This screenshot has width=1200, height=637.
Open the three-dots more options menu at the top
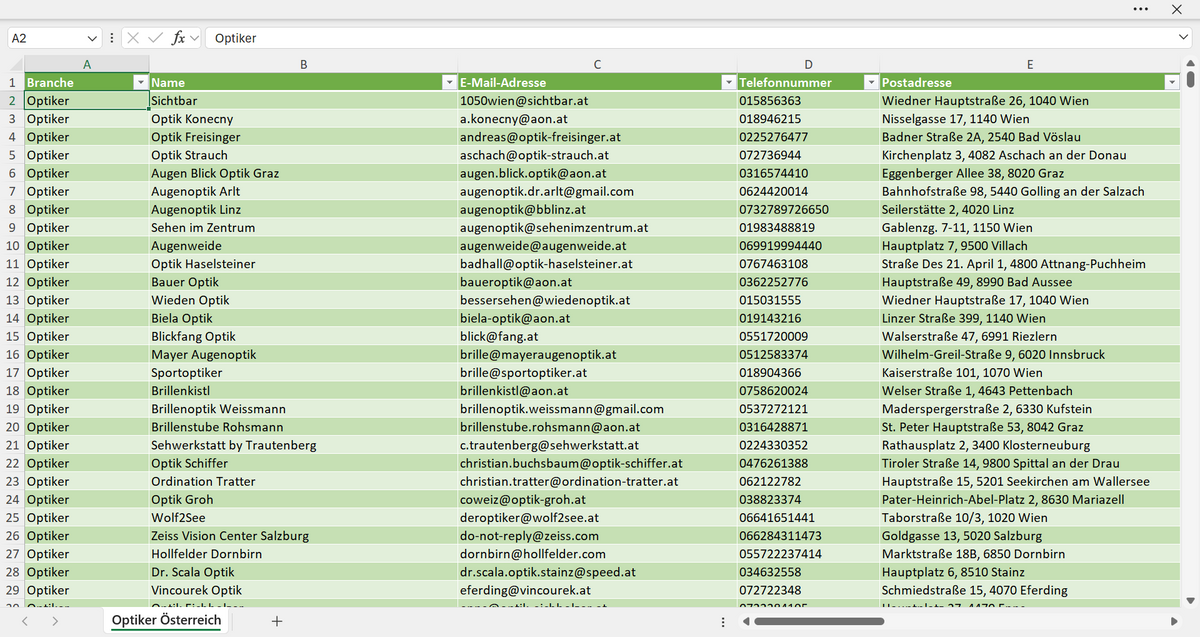click(1141, 9)
